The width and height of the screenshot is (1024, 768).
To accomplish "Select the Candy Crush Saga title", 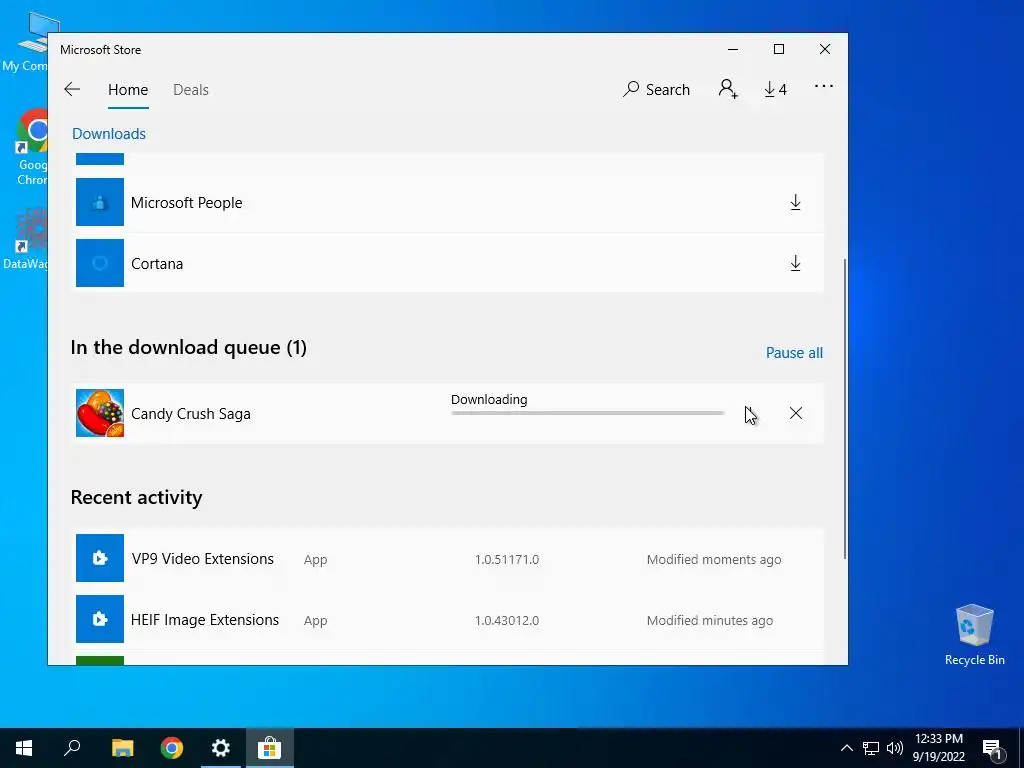I will point(191,414).
